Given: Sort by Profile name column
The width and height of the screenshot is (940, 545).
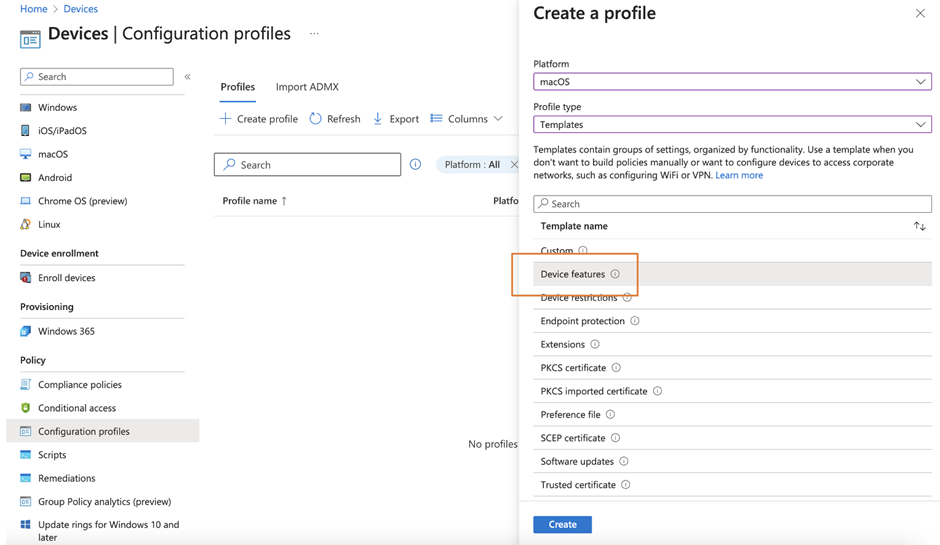Looking at the screenshot, I should [x=255, y=201].
